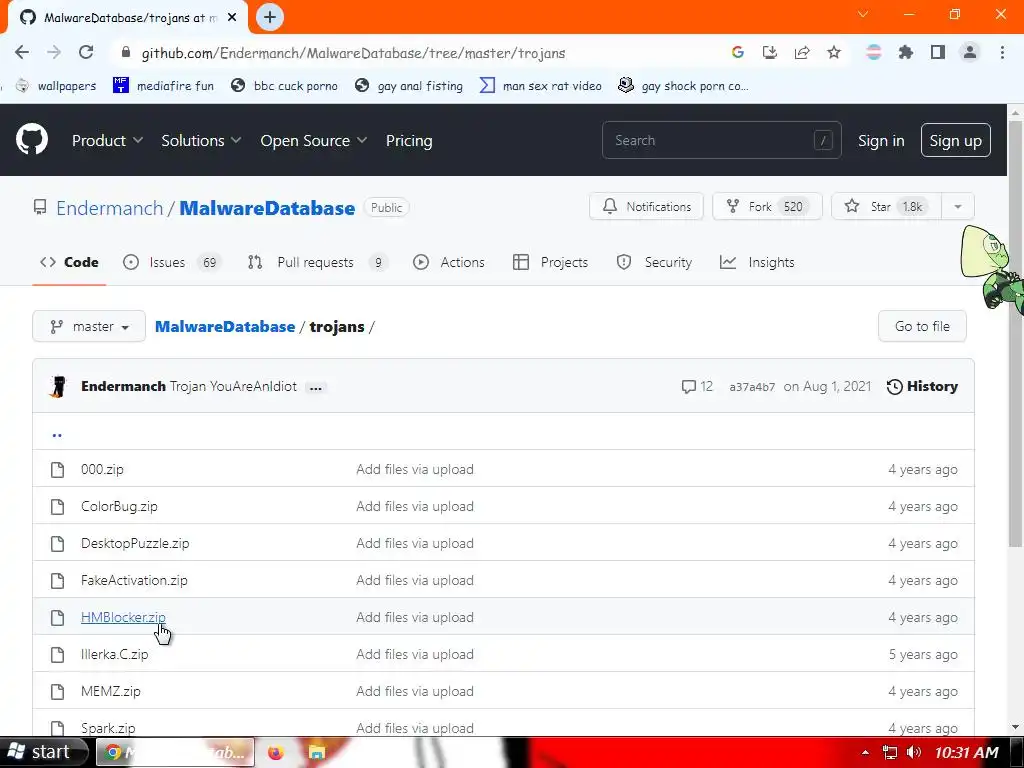Click the browser address bar URL
This screenshot has height=768, width=1024.
tap(353, 53)
